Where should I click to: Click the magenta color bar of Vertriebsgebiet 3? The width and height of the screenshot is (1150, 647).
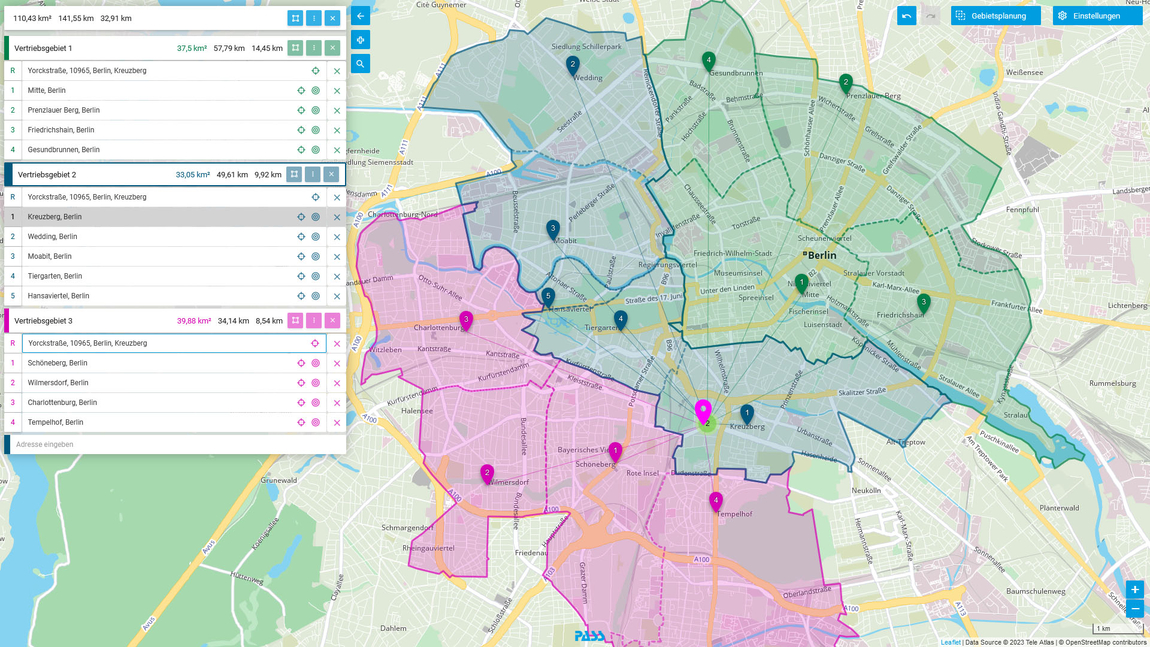[7, 321]
